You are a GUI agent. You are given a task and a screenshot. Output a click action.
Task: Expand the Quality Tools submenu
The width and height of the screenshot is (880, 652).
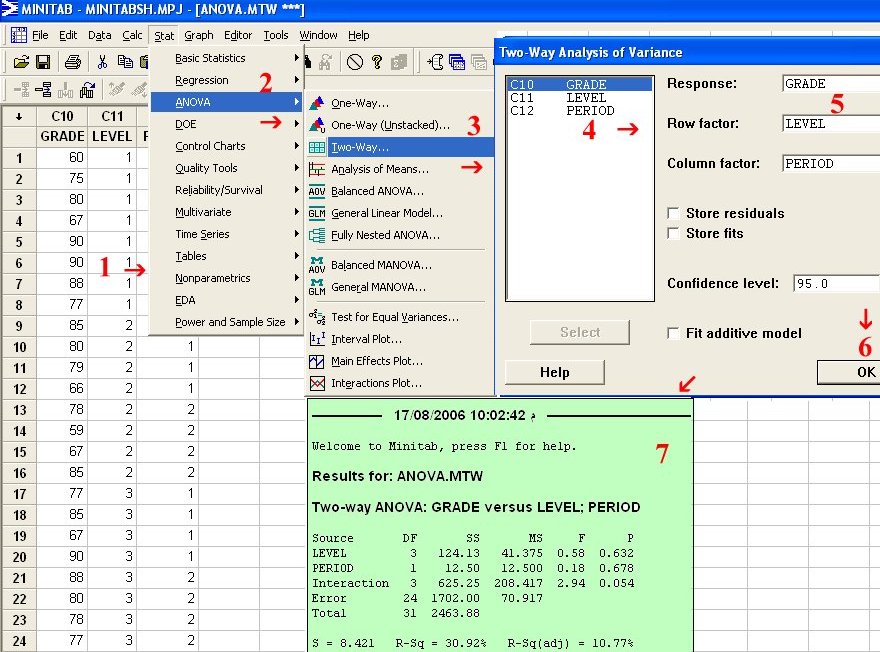(227, 168)
